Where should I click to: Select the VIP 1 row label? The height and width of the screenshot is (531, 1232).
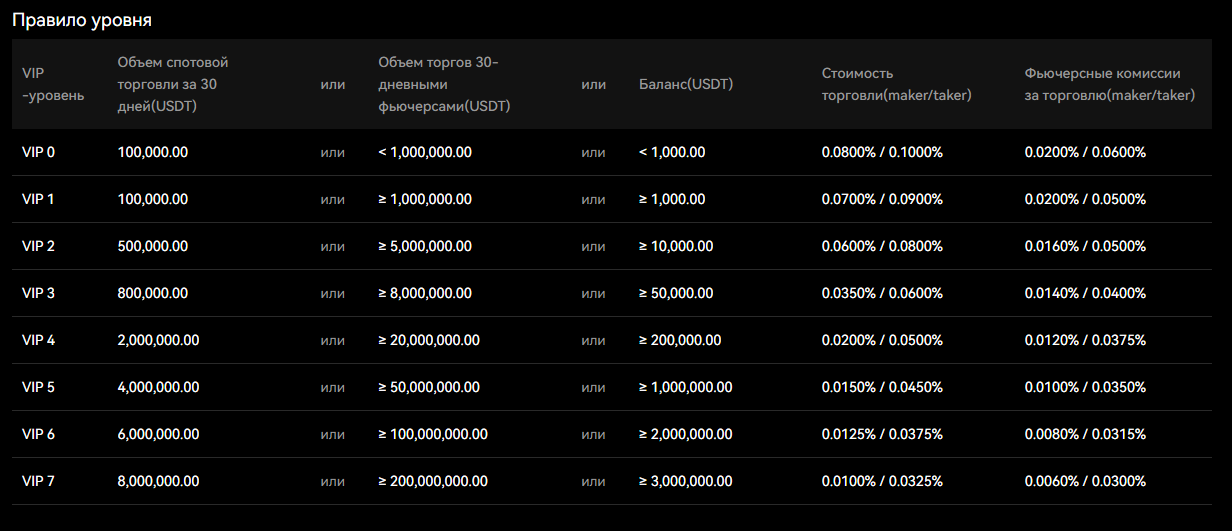(38, 199)
